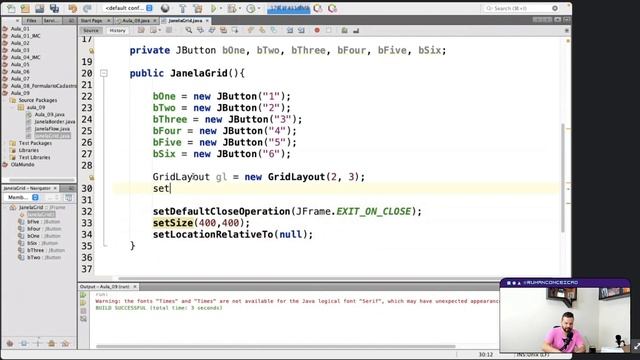Toggle the first Navigator filter at bottom left
This screenshot has width=640, height=360.
(10, 344)
